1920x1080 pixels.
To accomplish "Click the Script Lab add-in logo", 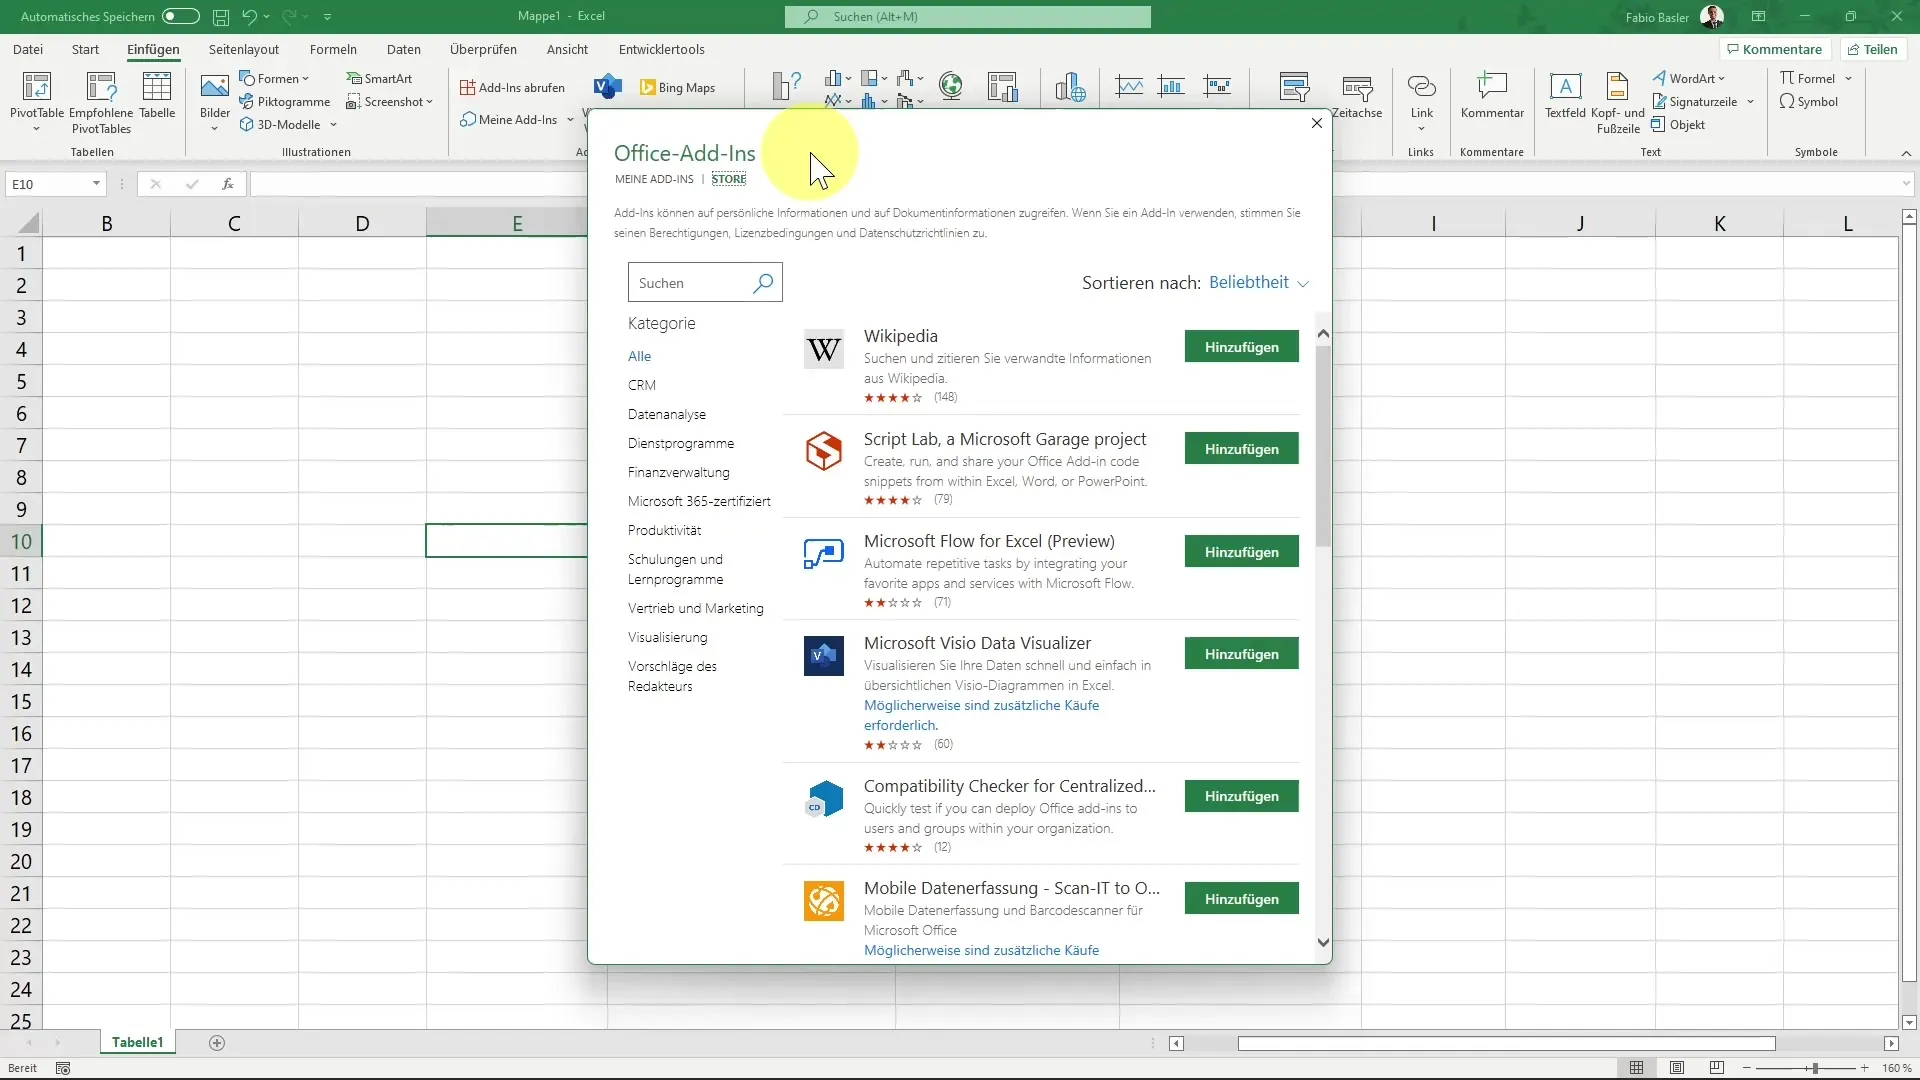I will point(823,451).
